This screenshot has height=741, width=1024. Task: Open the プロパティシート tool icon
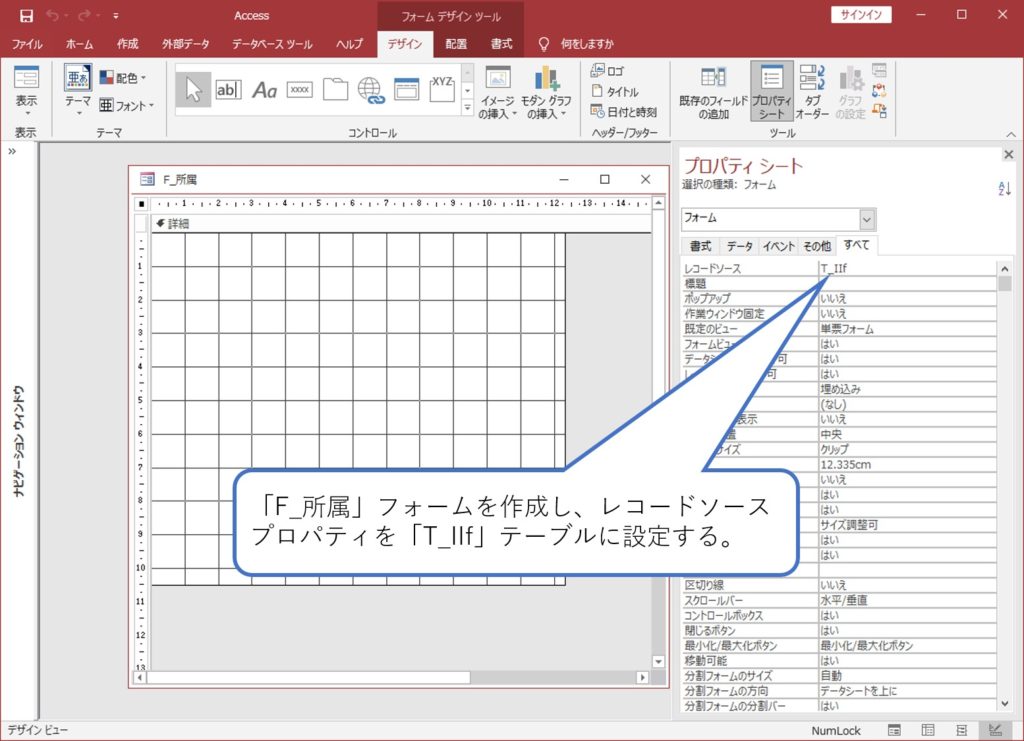(773, 90)
